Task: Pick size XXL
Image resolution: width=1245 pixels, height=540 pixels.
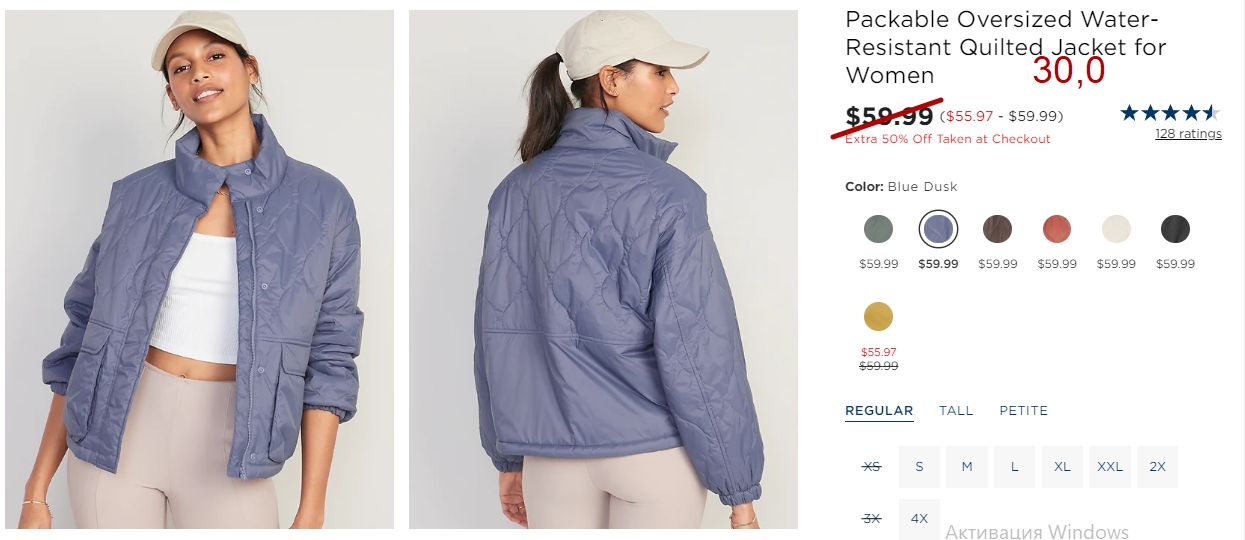Action: 1110,467
